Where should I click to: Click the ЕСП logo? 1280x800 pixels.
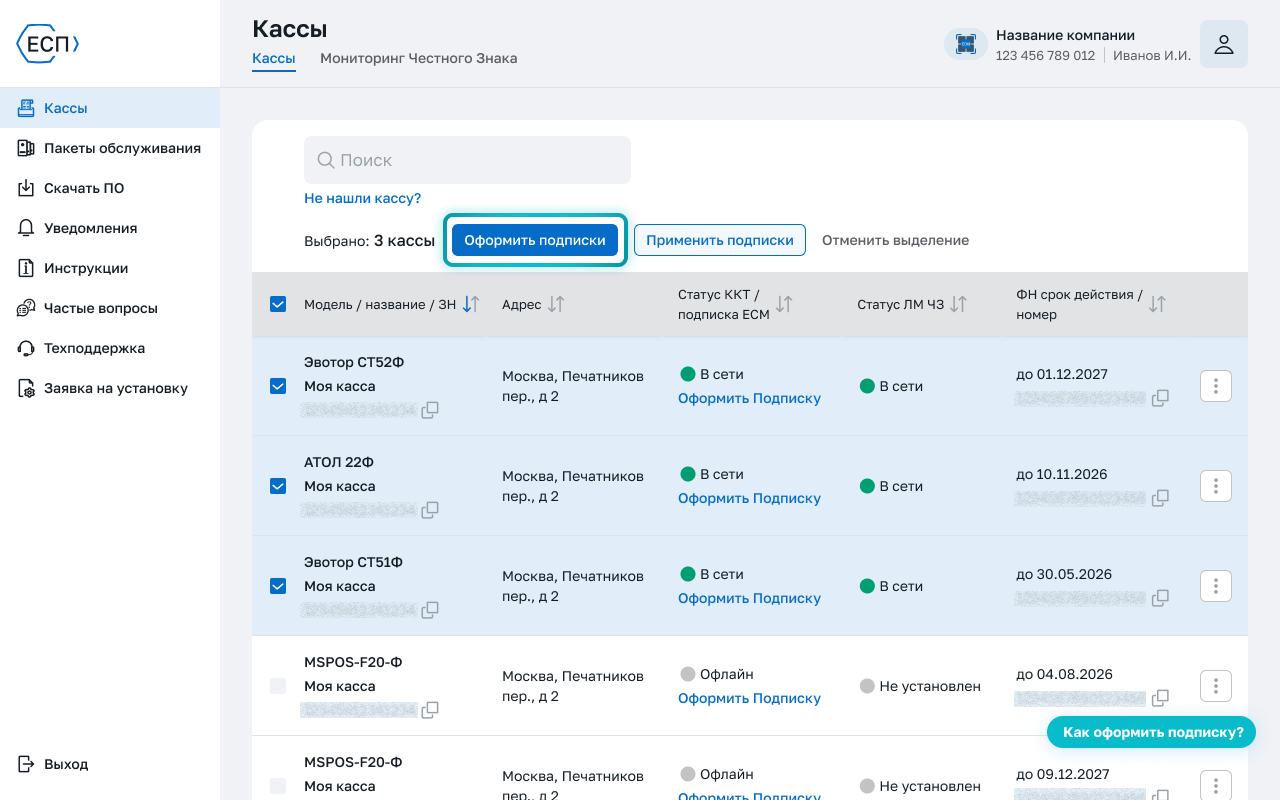47,44
